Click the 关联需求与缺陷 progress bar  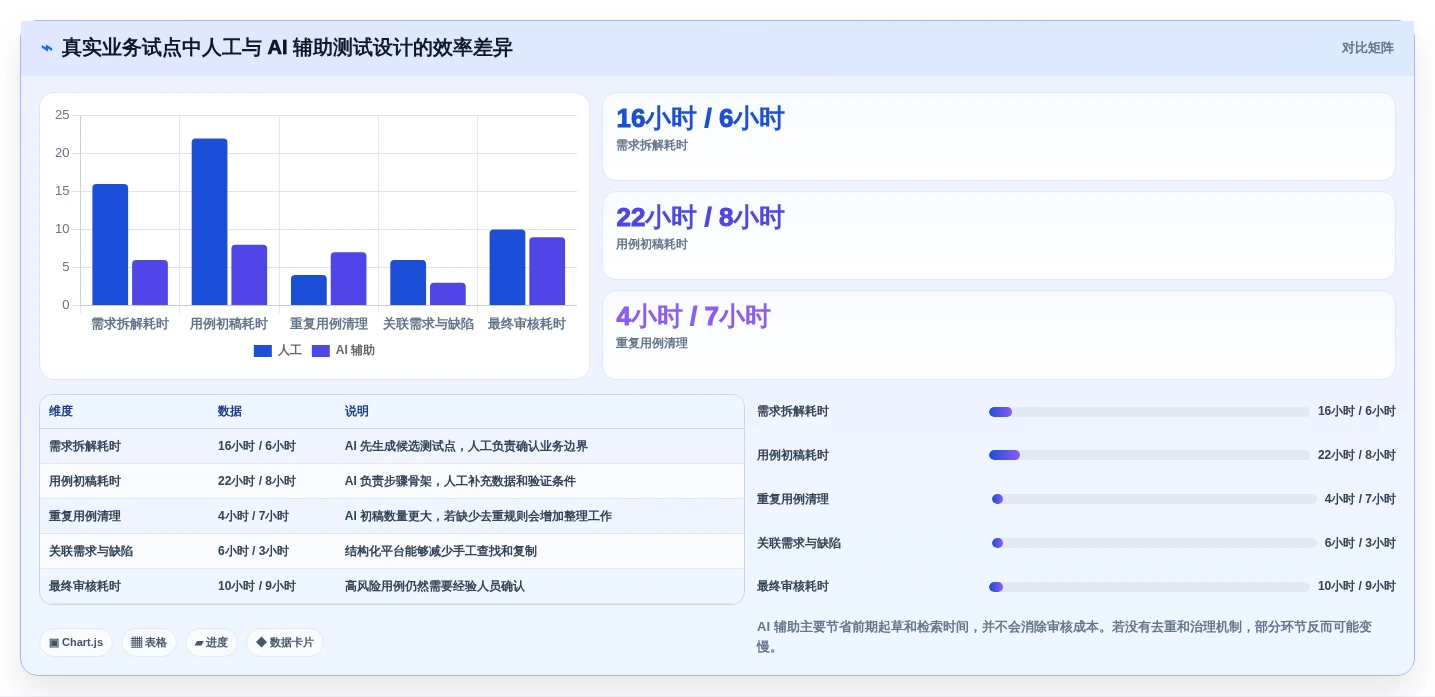pyautogui.click(x=1154, y=543)
